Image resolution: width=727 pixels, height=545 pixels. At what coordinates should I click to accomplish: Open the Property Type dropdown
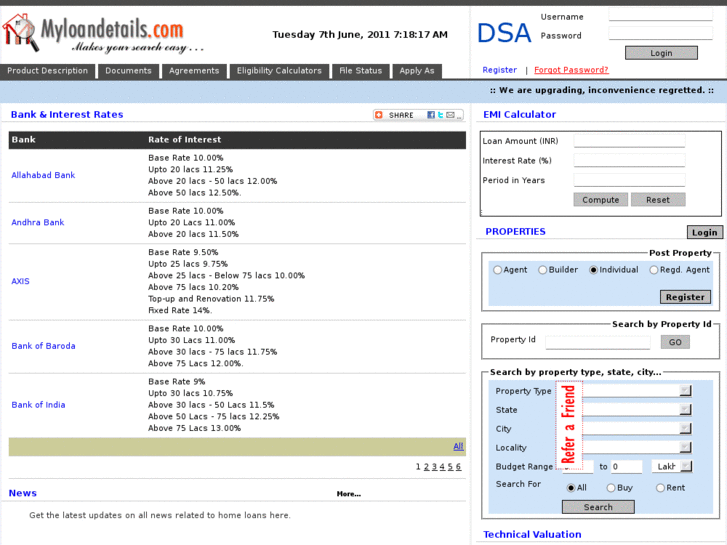637,391
